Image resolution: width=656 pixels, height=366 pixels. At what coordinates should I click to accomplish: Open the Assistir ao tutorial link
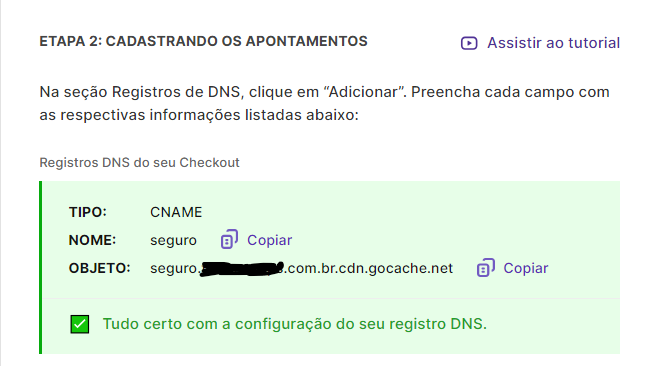(x=553, y=43)
